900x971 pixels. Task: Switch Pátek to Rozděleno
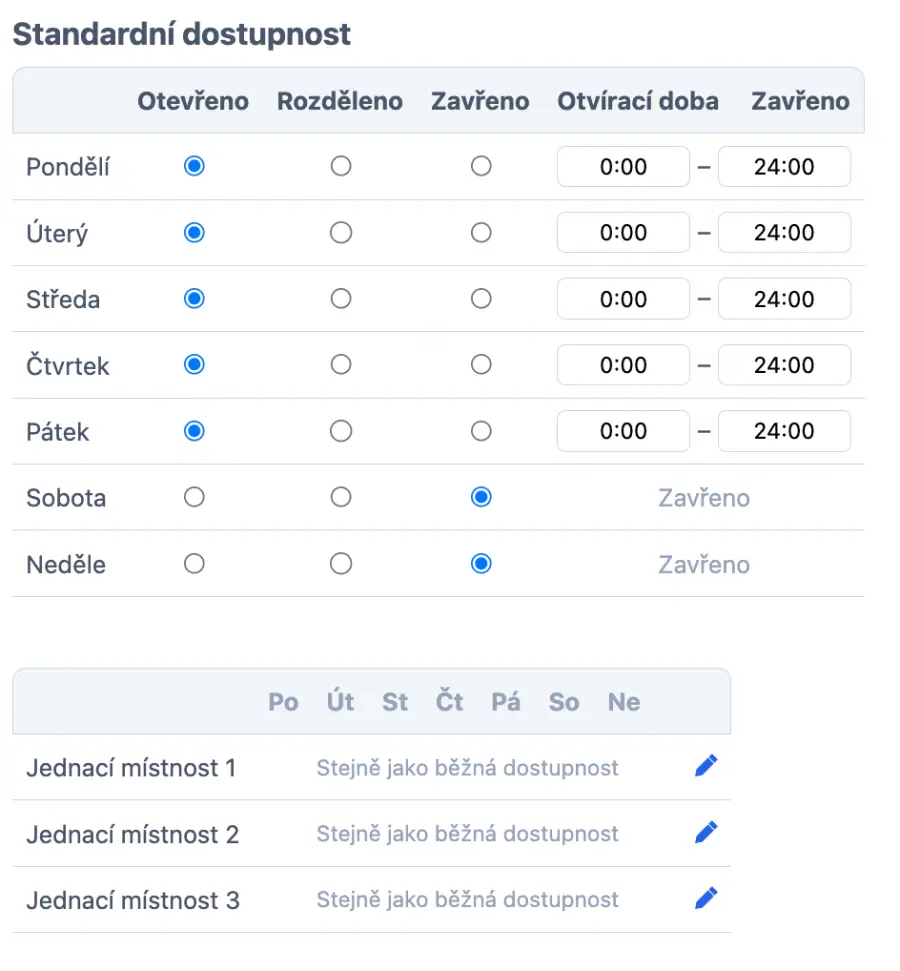click(x=341, y=431)
